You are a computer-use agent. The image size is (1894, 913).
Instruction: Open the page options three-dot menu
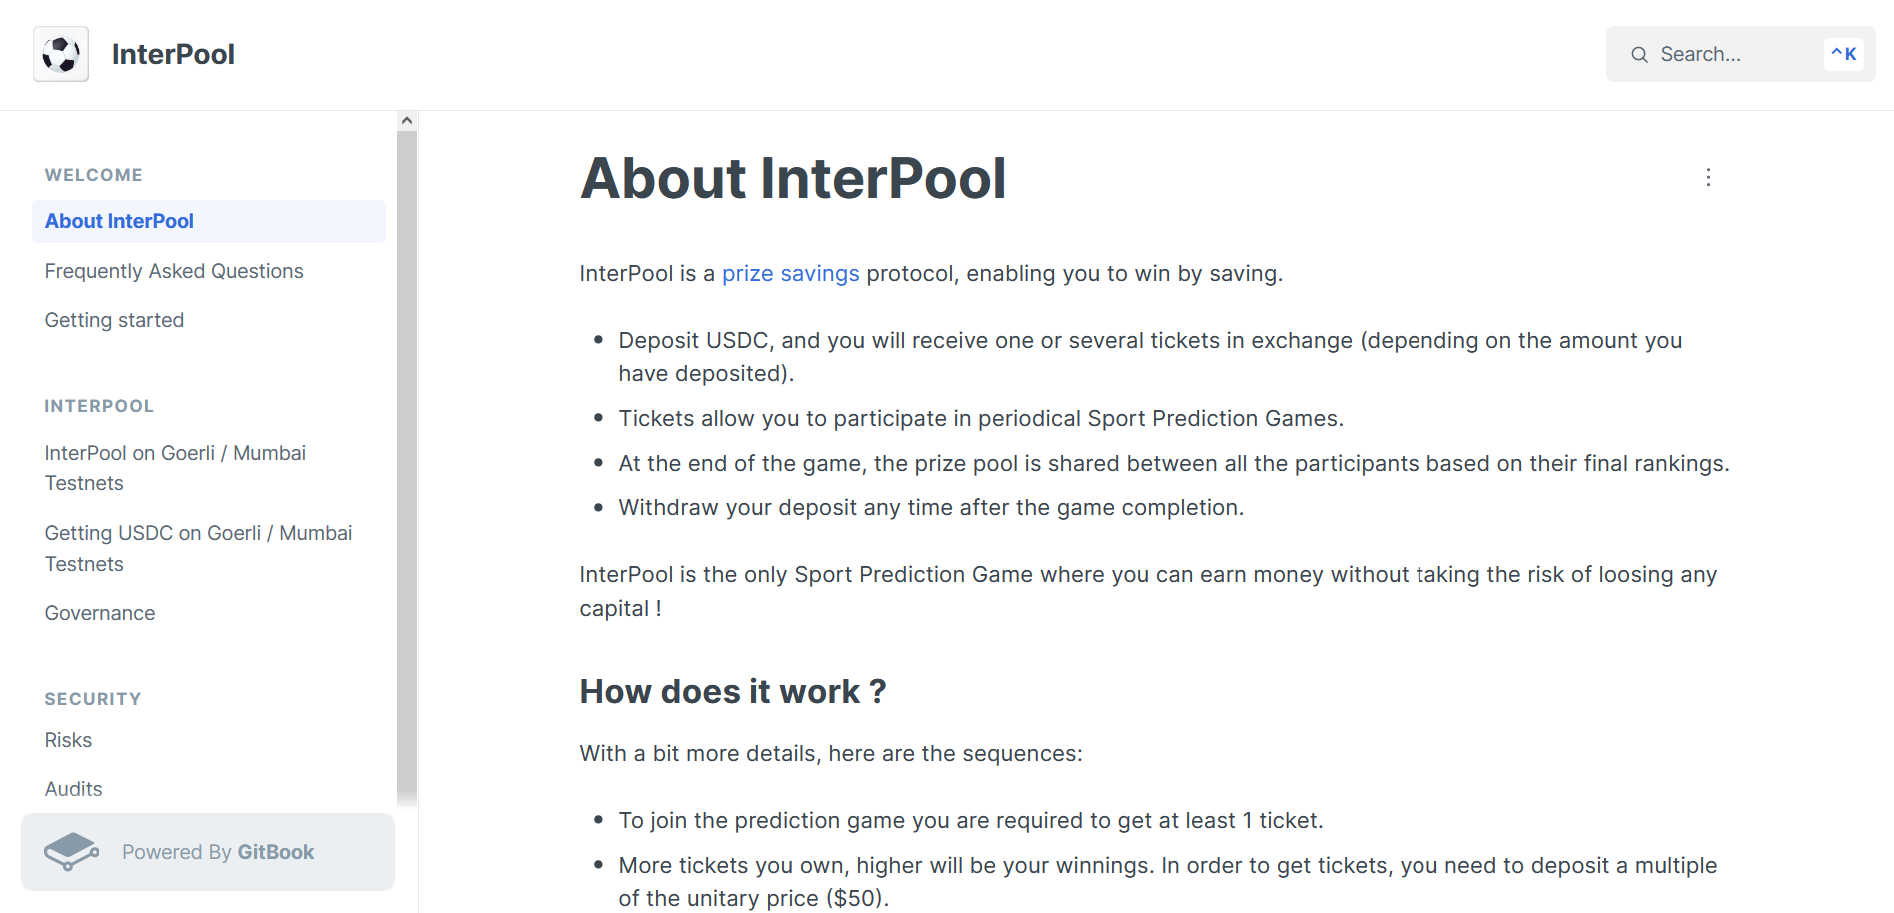click(x=1708, y=177)
